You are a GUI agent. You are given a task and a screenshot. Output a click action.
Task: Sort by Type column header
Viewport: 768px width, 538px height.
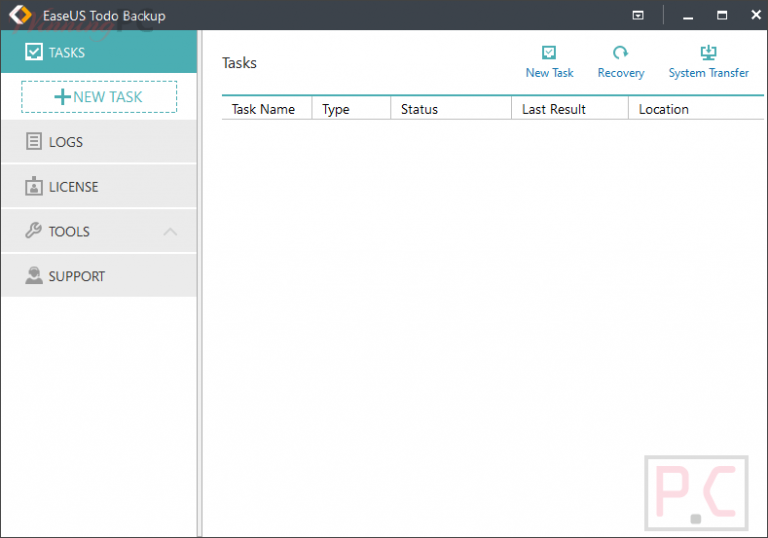pyautogui.click(x=351, y=109)
